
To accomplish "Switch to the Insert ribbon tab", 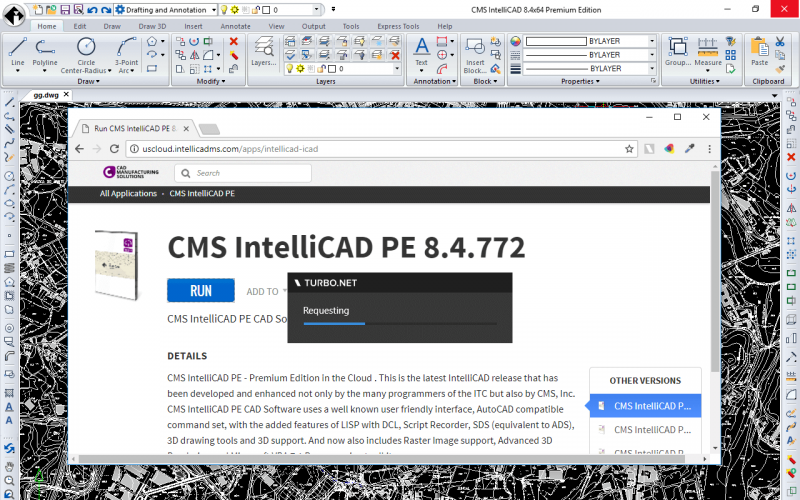I will (193, 26).
